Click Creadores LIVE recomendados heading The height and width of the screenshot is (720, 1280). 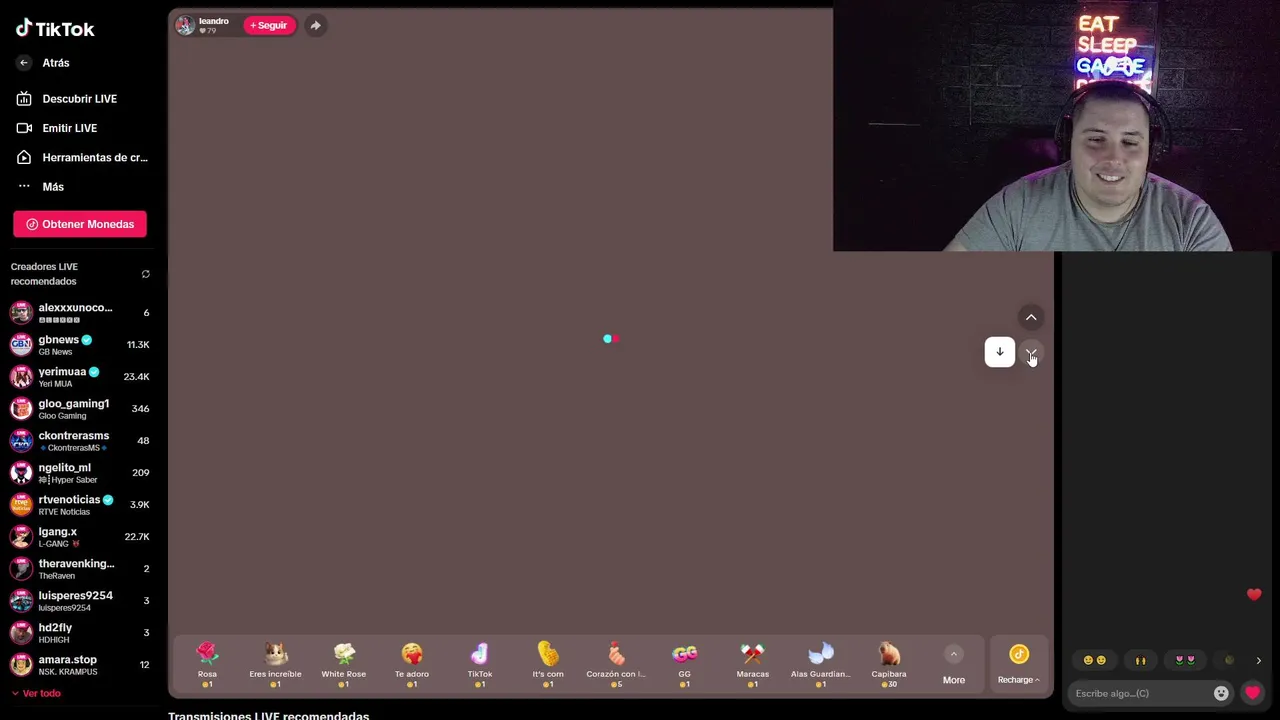[x=44, y=274]
